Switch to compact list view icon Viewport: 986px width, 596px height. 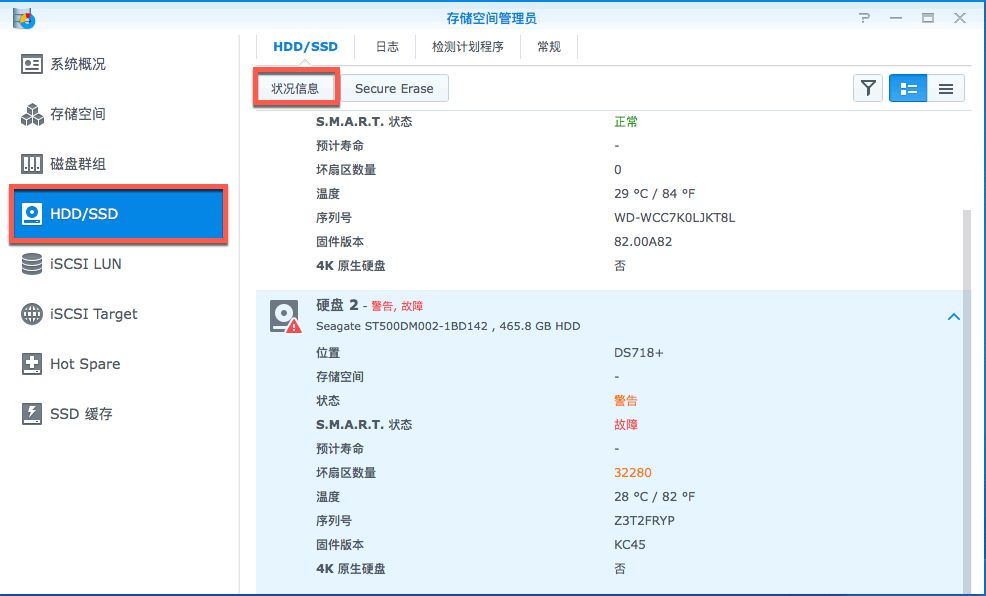(946, 89)
